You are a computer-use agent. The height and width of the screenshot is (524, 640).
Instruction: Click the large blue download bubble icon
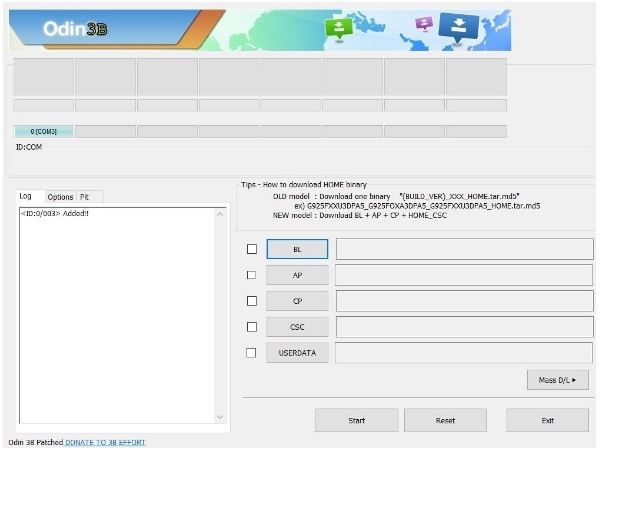point(459,27)
